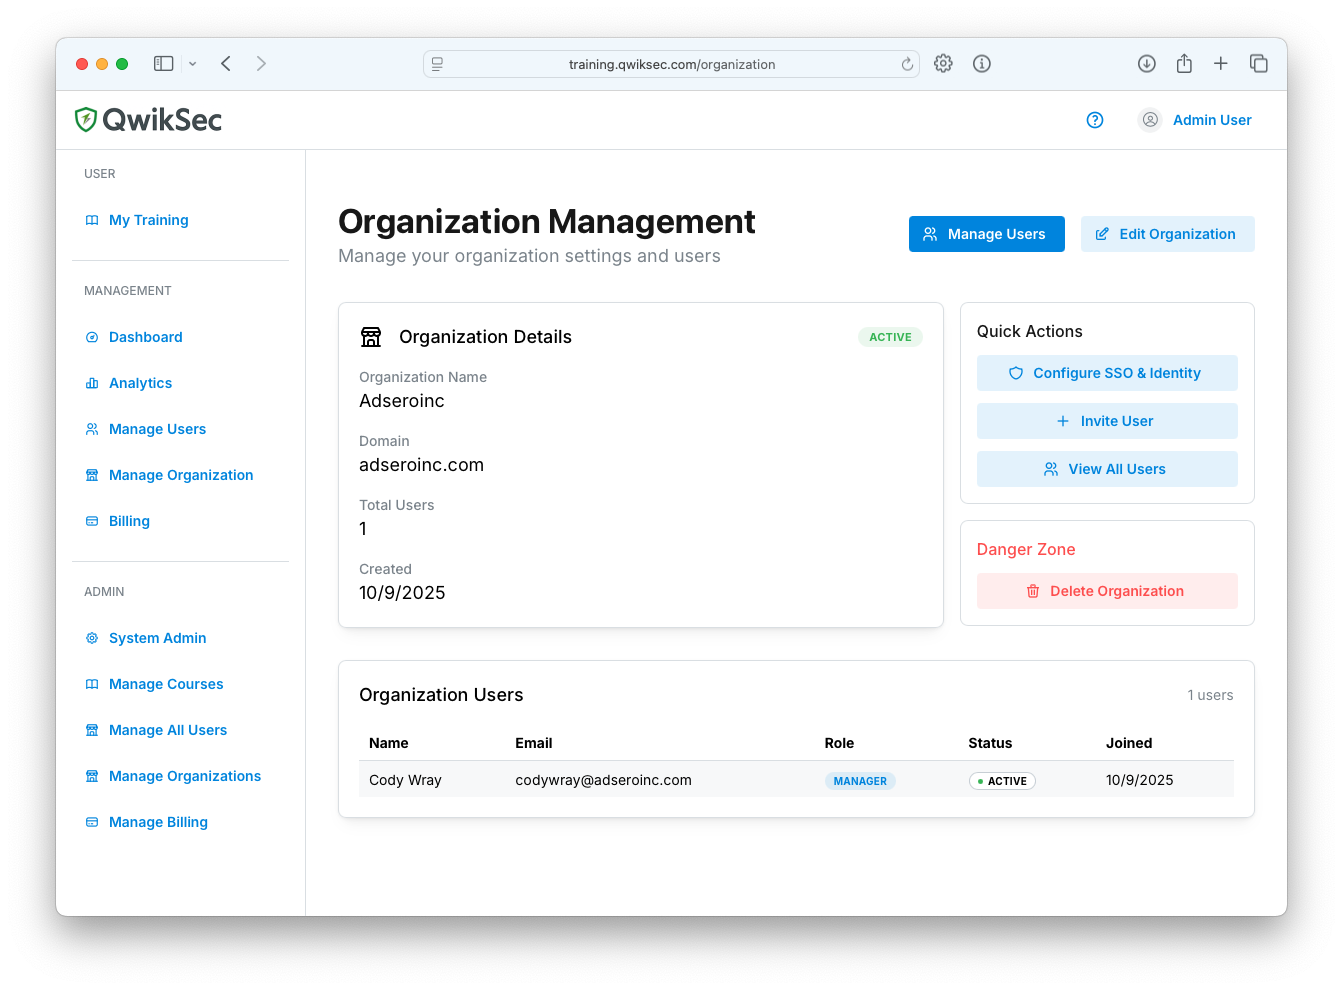The image size is (1343, 990).
Task: Select the Cody Wray name cell
Action: point(405,780)
